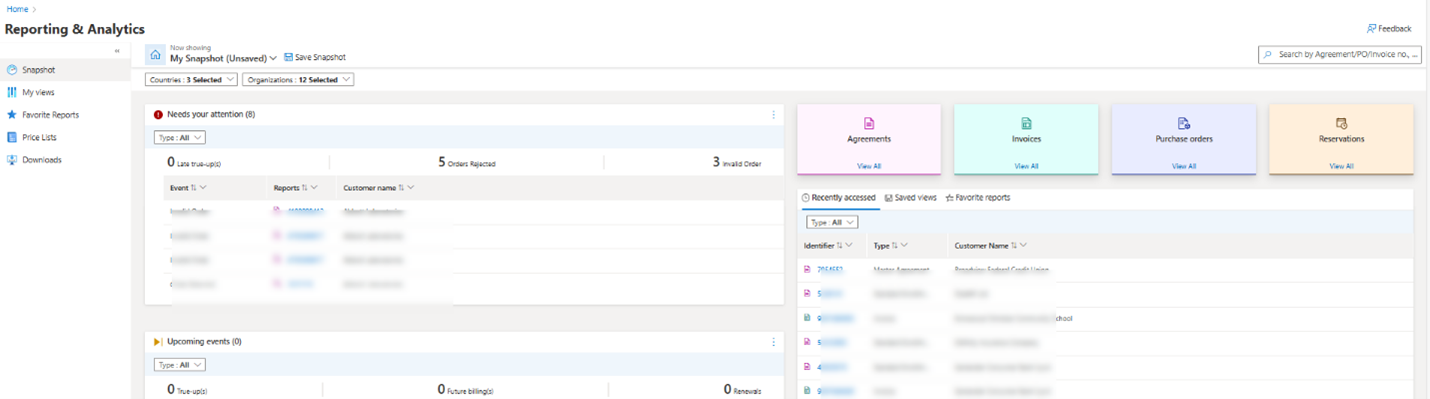Click the Feedback button
Viewport: 1430px width, 399px height.
coord(1388,29)
